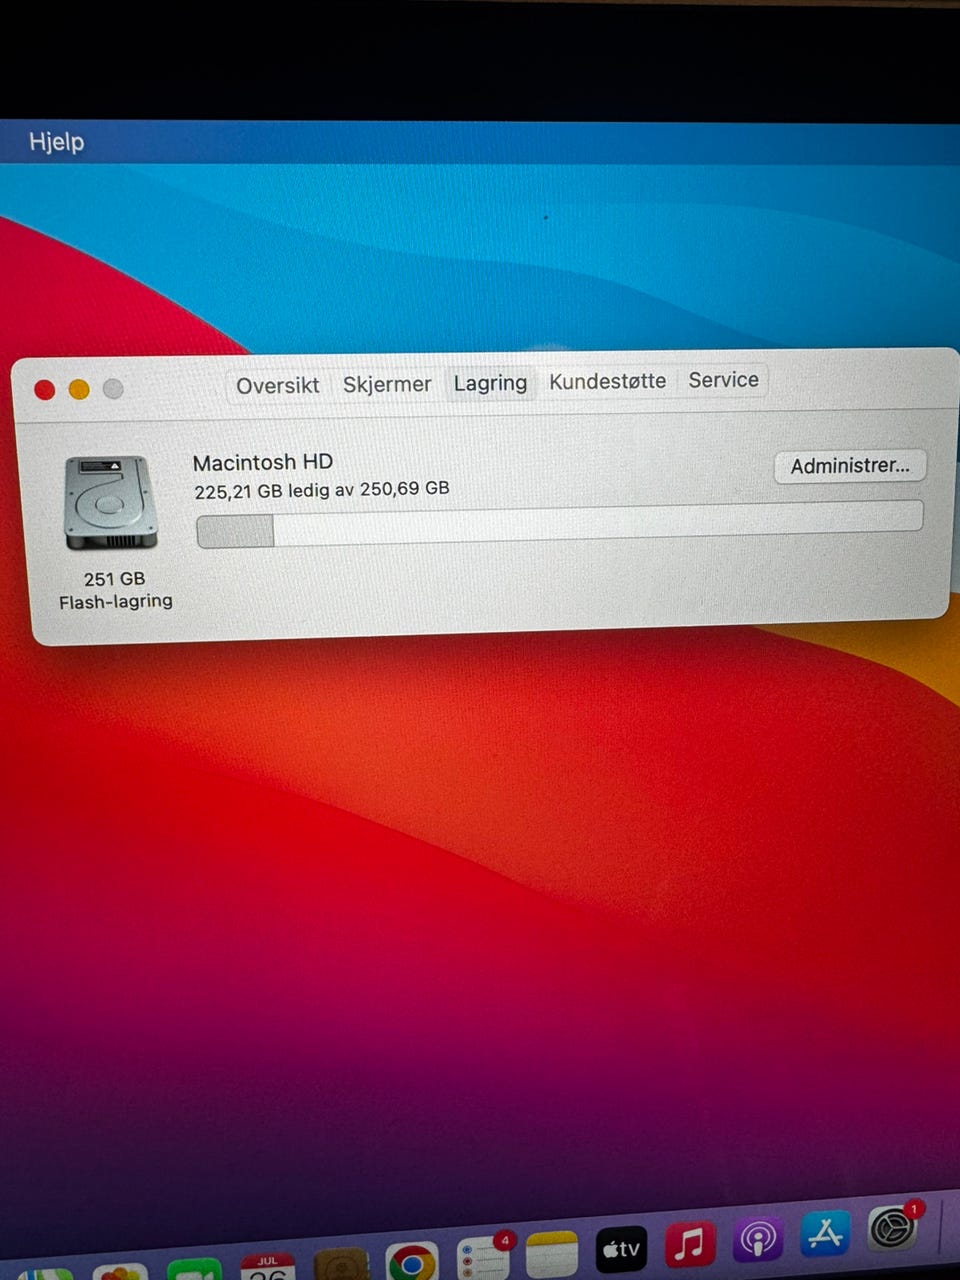960x1280 pixels.
Task: Switch to the Skjermer tab
Action: pos(387,384)
